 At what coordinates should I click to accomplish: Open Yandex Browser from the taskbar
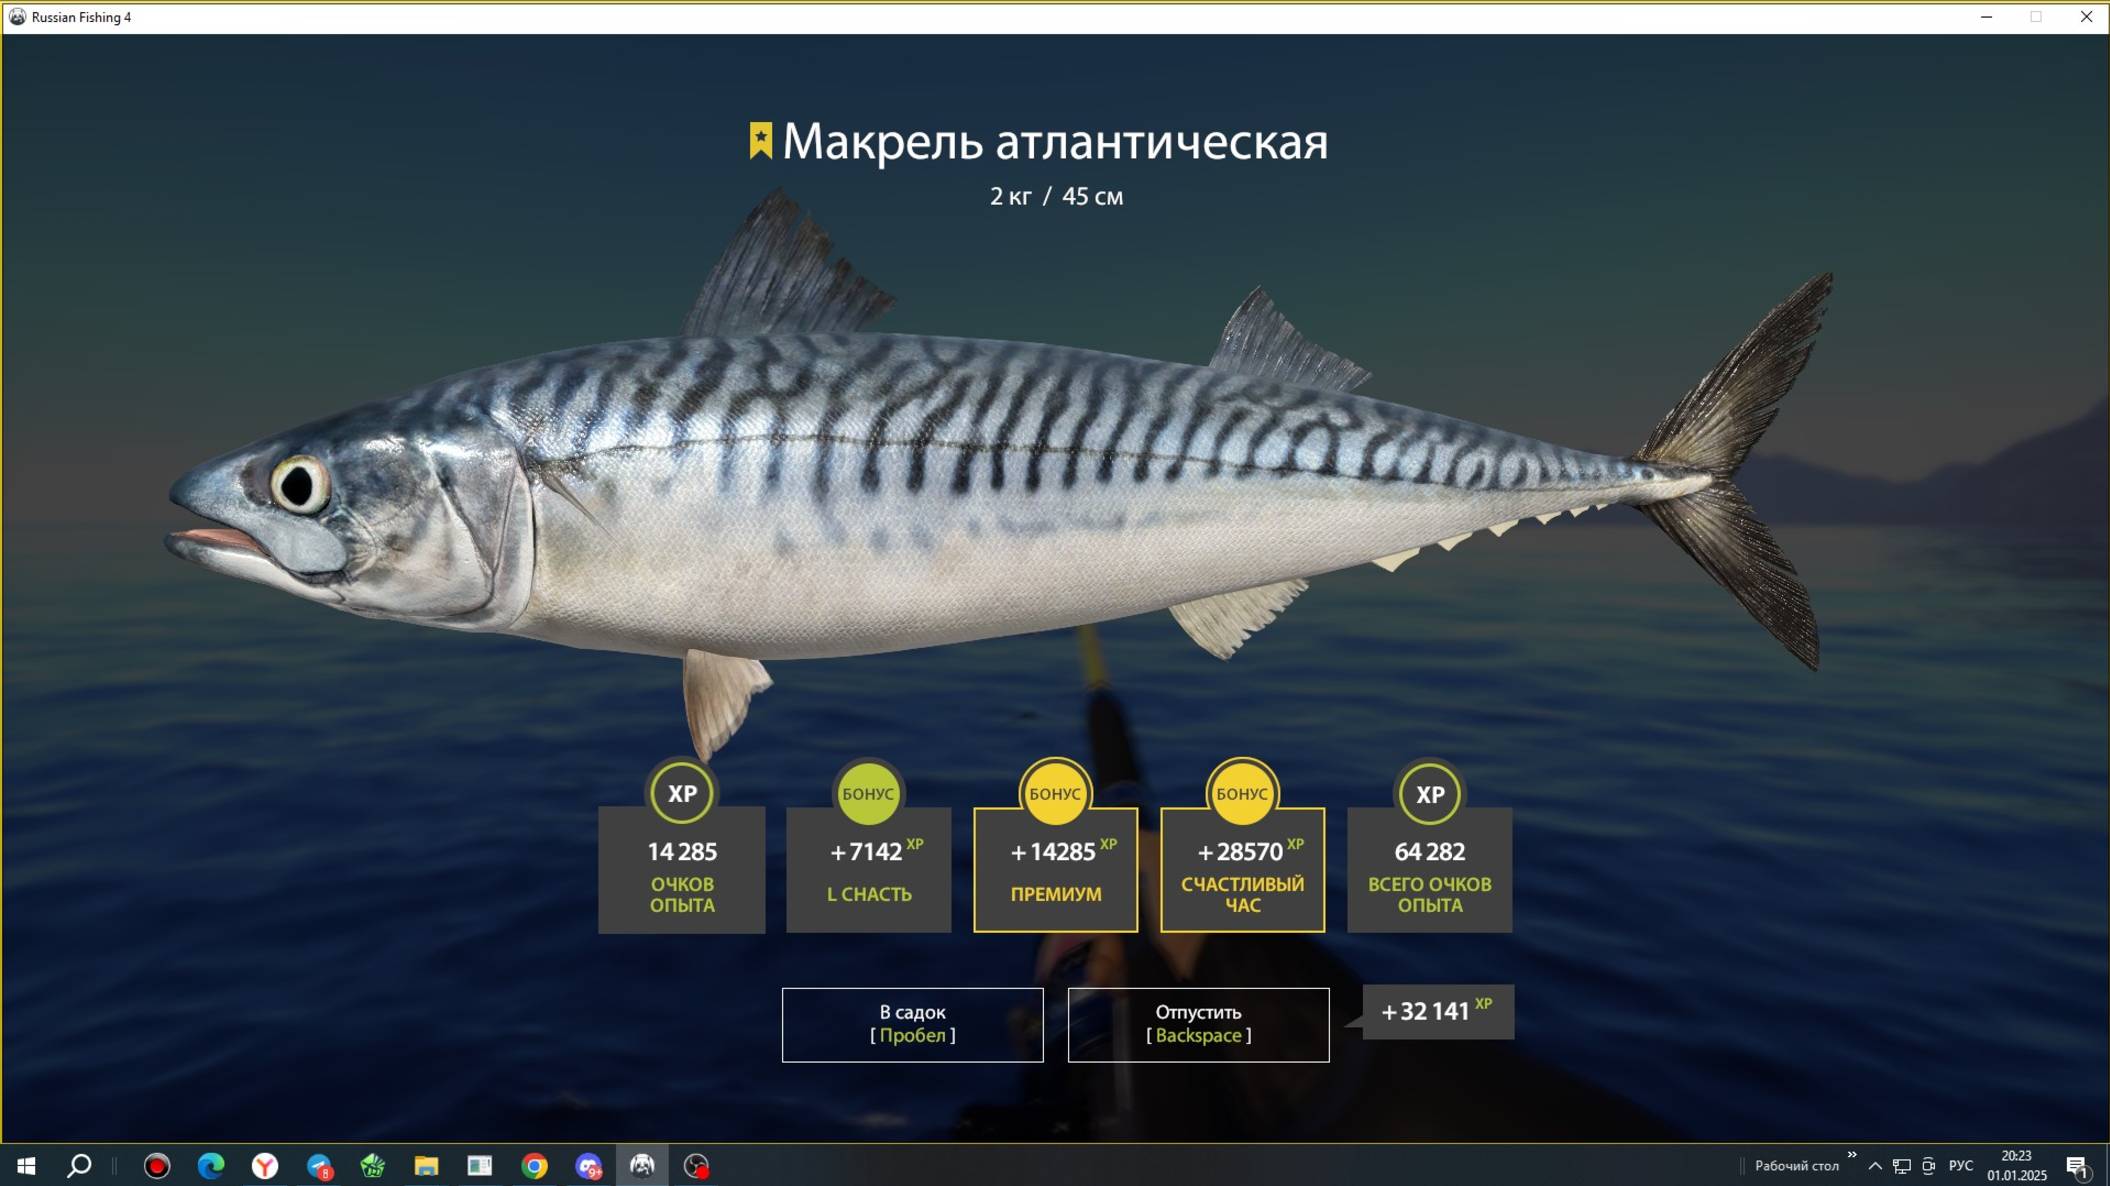265,1166
